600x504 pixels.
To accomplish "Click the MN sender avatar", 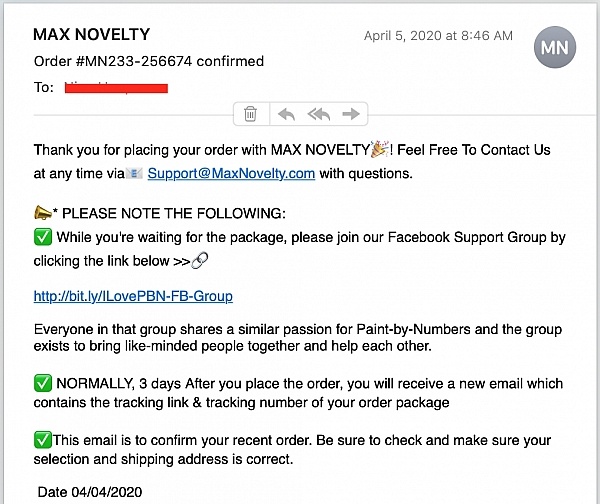I will point(555,47).
